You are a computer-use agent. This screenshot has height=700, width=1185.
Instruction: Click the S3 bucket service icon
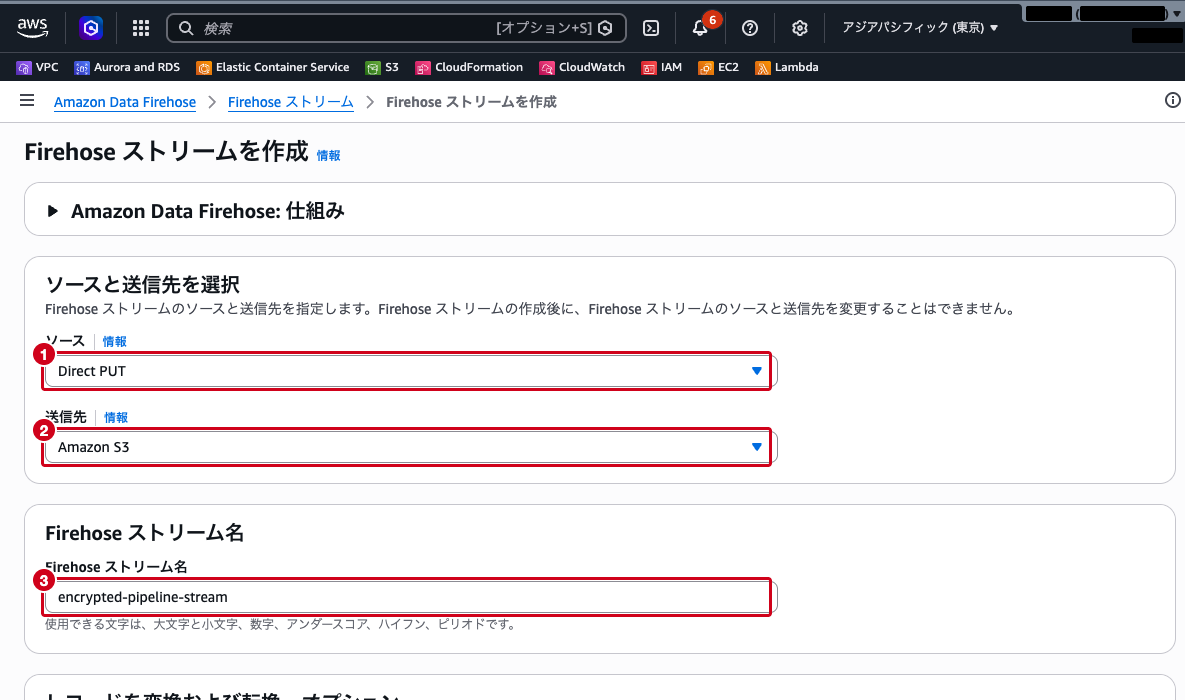pyautogui.click(x=373, y=67)
